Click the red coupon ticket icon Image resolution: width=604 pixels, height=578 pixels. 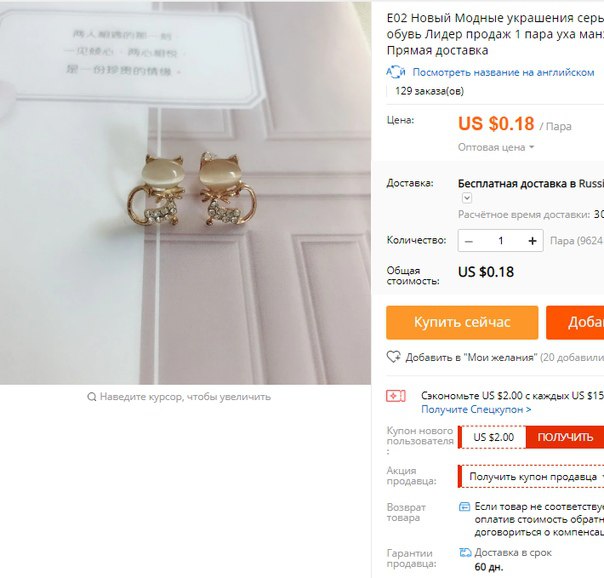click(396, 396)
